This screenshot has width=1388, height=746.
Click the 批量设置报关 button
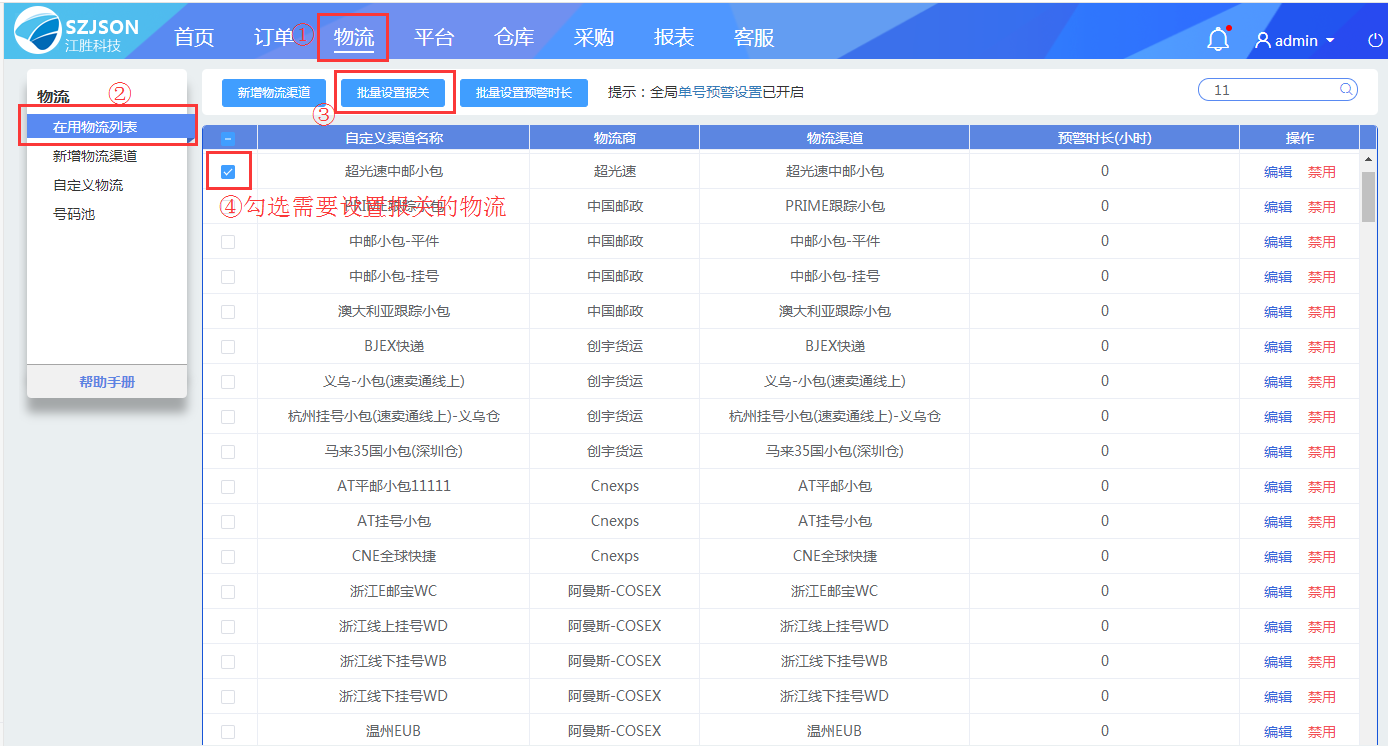click(393, 92)
